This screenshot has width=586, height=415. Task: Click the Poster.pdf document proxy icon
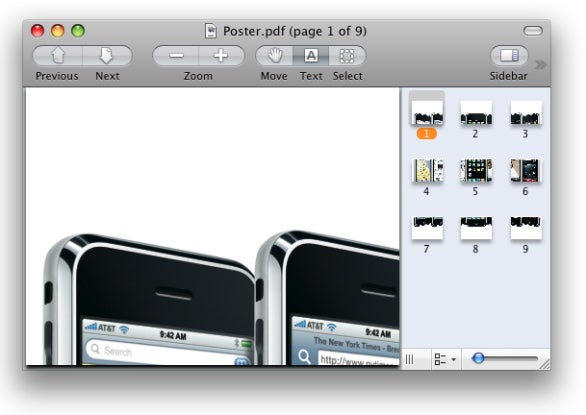pyautogui.click(x=211, y=31)
